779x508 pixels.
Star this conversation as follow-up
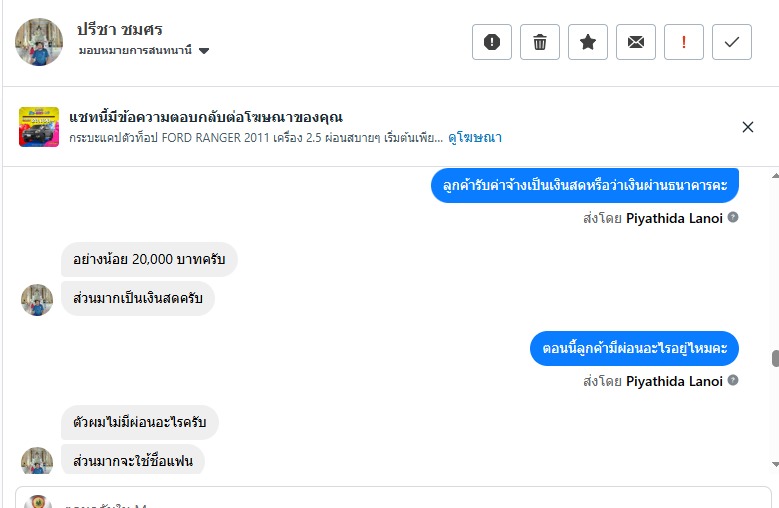pos(588,42)
